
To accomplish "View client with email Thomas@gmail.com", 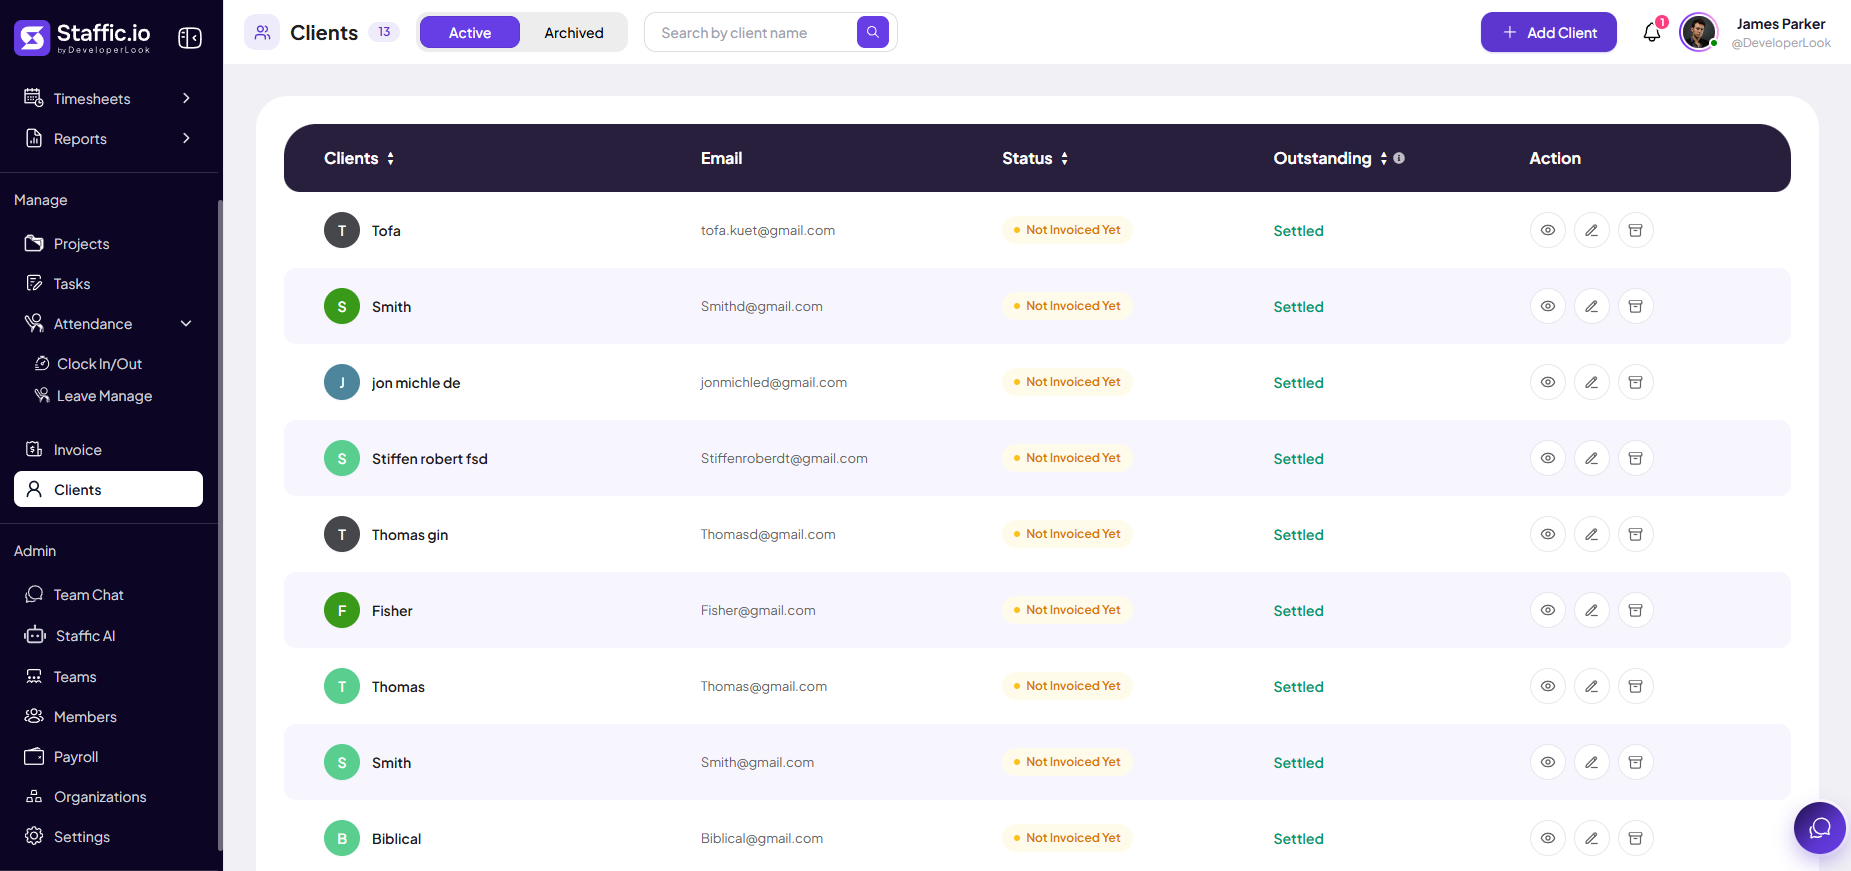I will click(x=1548, y=686).
